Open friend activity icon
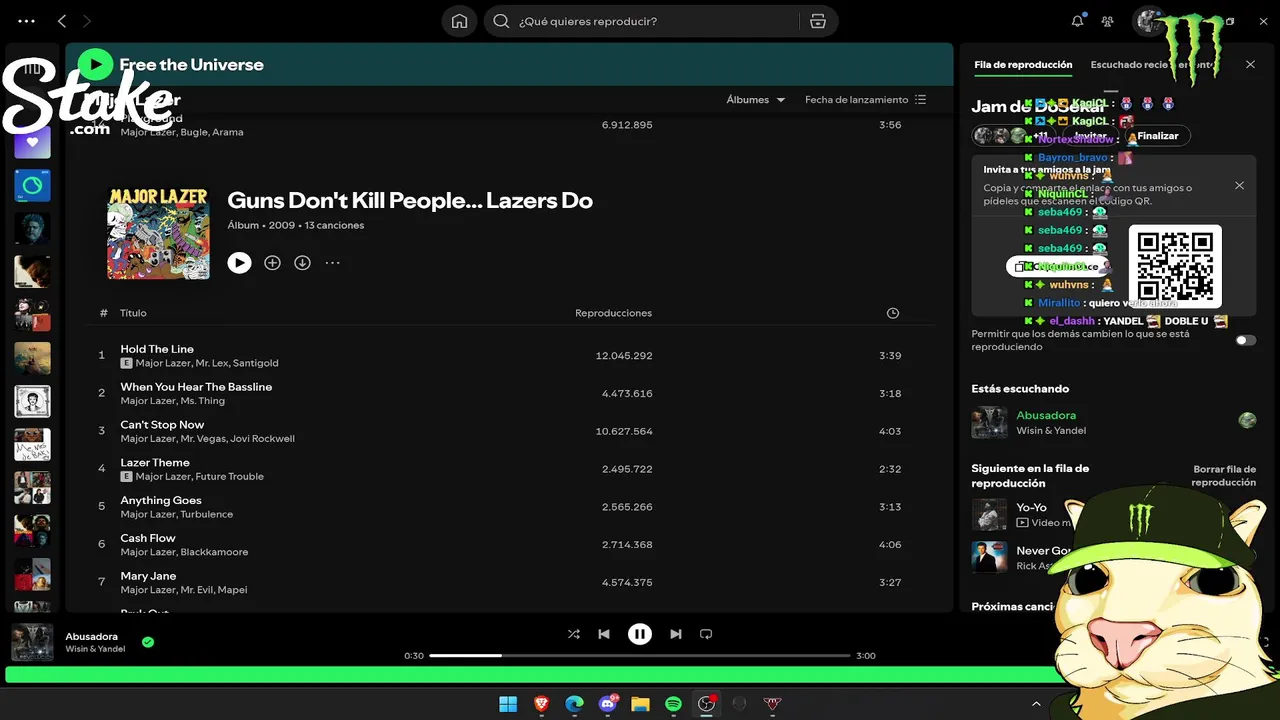 pyautogui.click(x=1107, y=21)
